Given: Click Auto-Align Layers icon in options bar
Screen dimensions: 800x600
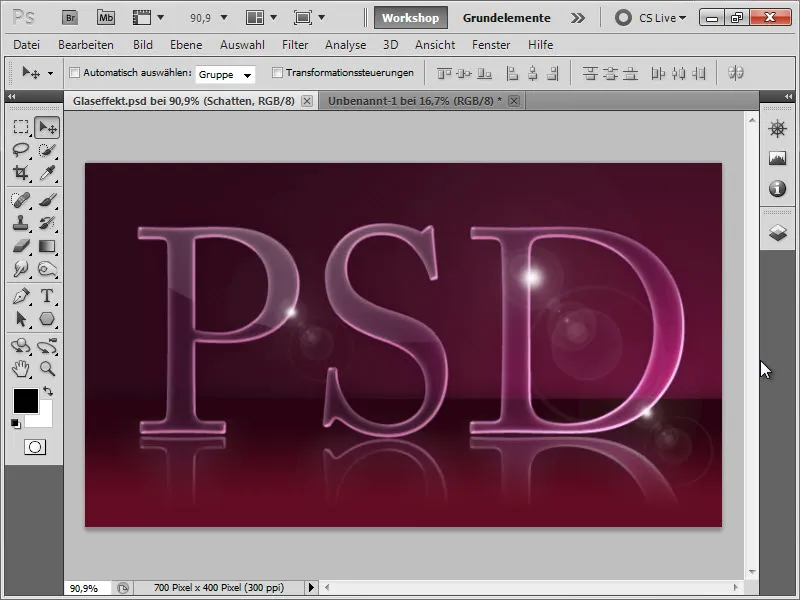Looking at the screenshot, I should (735, 73).
